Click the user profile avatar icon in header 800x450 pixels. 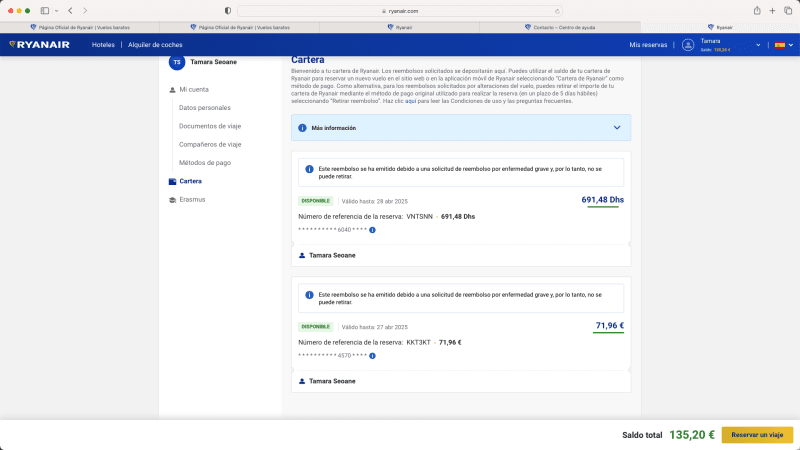click(x=688, y=45)
